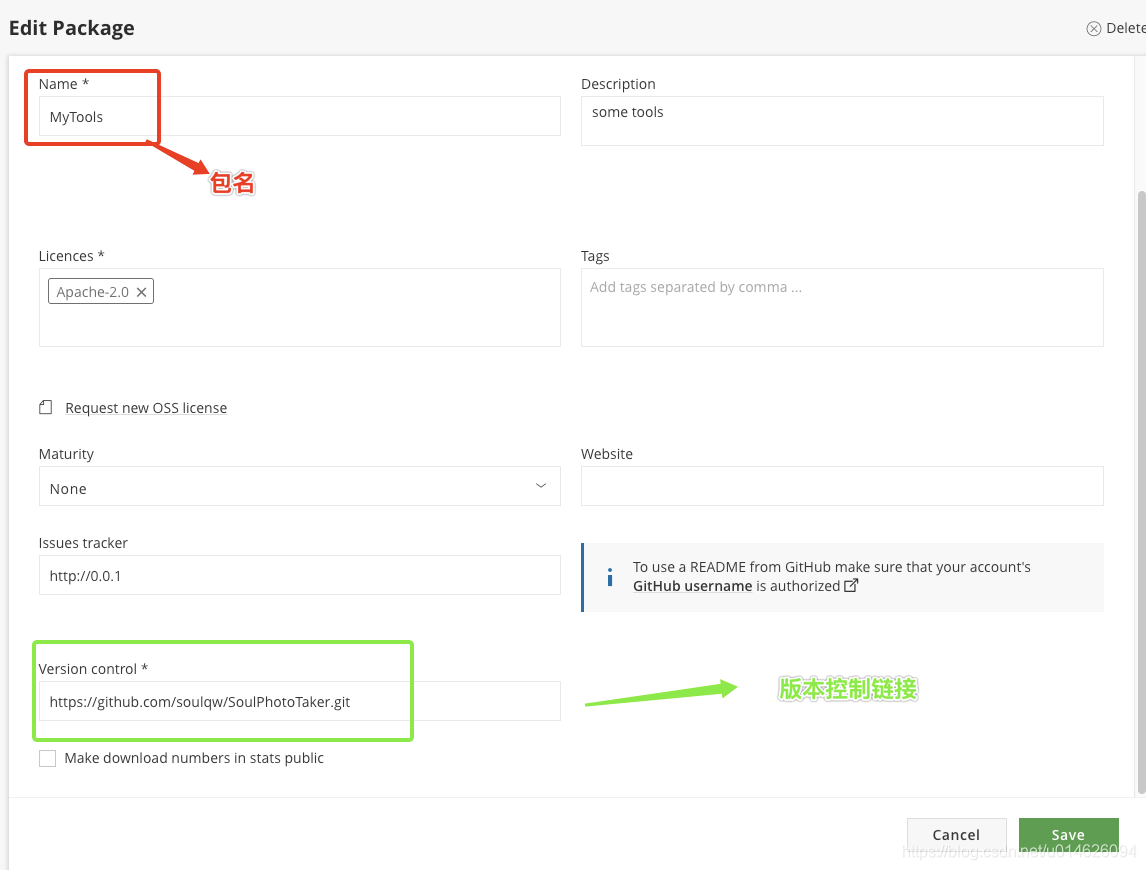This screenshot has width=1146, height=870.
Task: Cancel editing the package
Action: click(956, 834)
